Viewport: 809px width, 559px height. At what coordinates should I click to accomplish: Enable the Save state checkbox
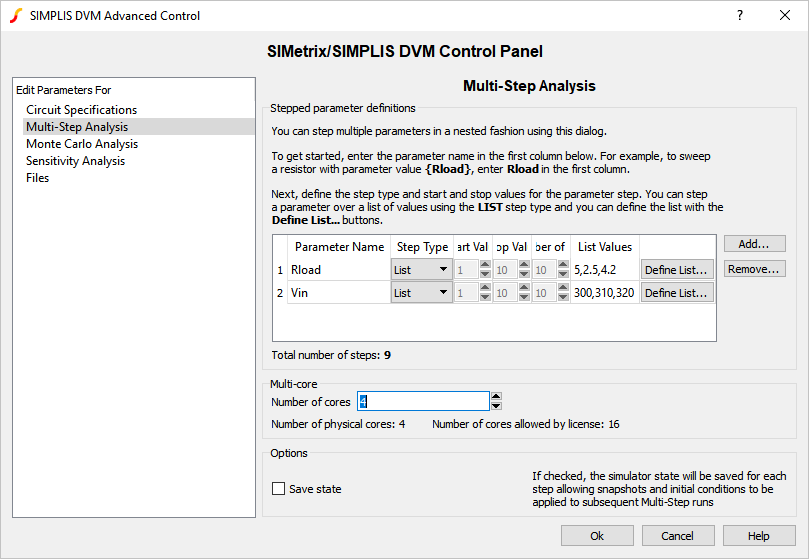pyautogui.click(x=279, y=489)
